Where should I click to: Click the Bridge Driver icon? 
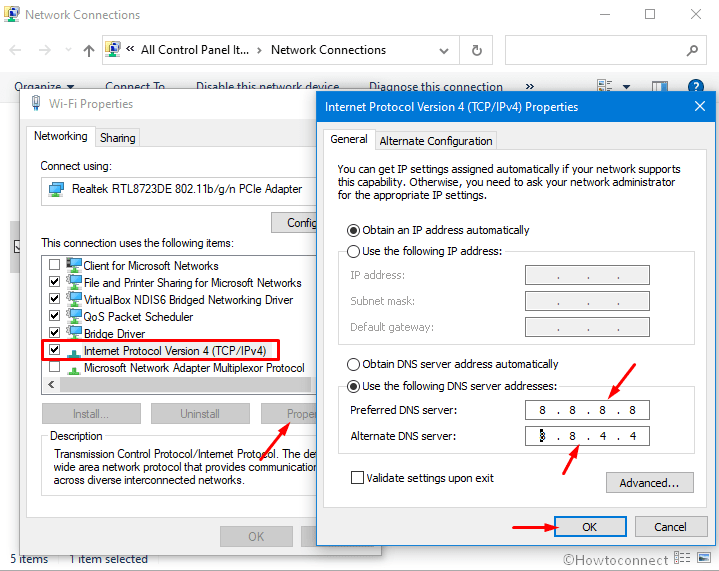(x=74, y=333)
